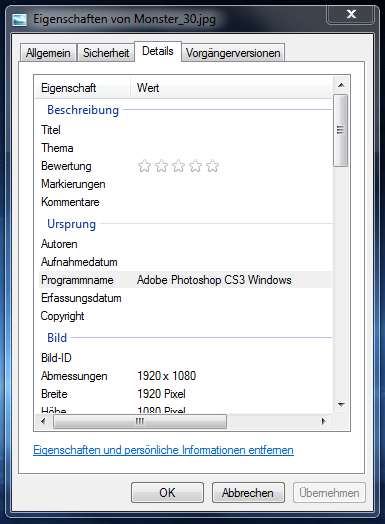Open Eigenschaften und persönliche Informationen entfernen link
Image resolution: width=385 pixels, height=524 pixels.
coord(163,450)
